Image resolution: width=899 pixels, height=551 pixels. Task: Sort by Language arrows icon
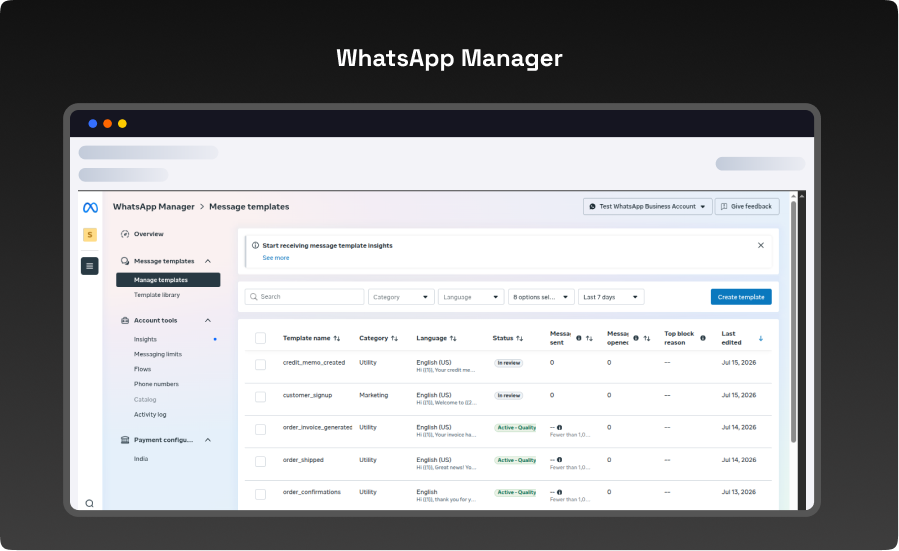pyautogui.click(x=453, y=338)
